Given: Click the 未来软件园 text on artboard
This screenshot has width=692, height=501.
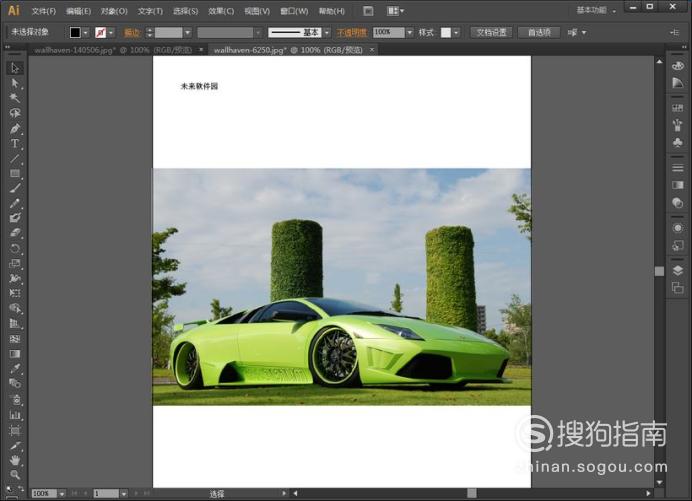Looking at the screenshot, I should (x=199, y=86).
